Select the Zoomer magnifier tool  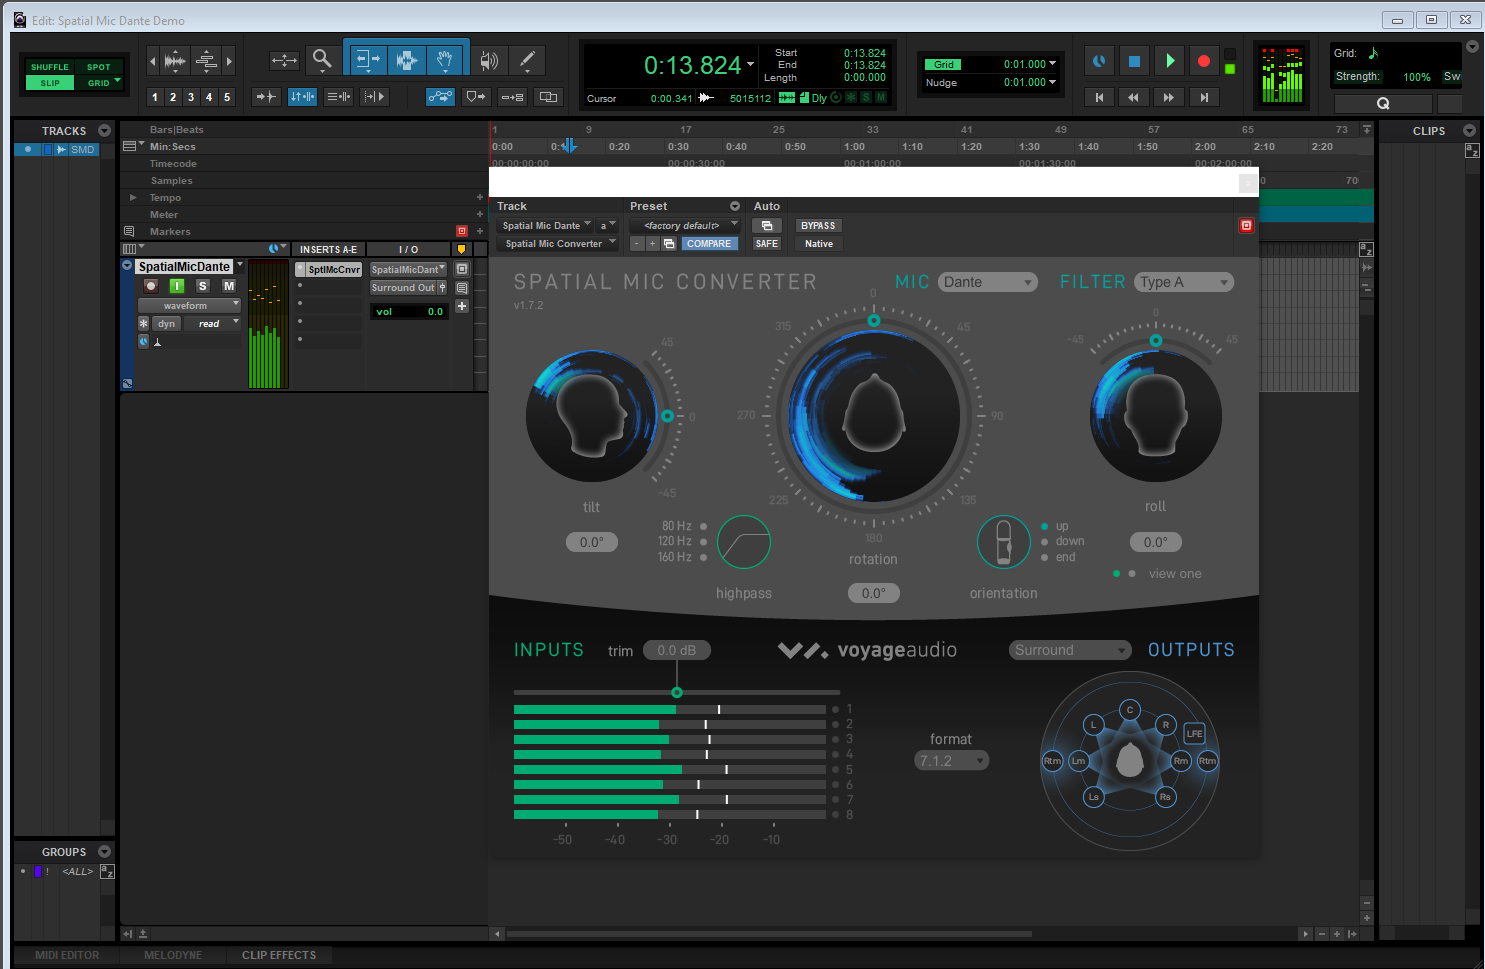[x=322, y=60]
